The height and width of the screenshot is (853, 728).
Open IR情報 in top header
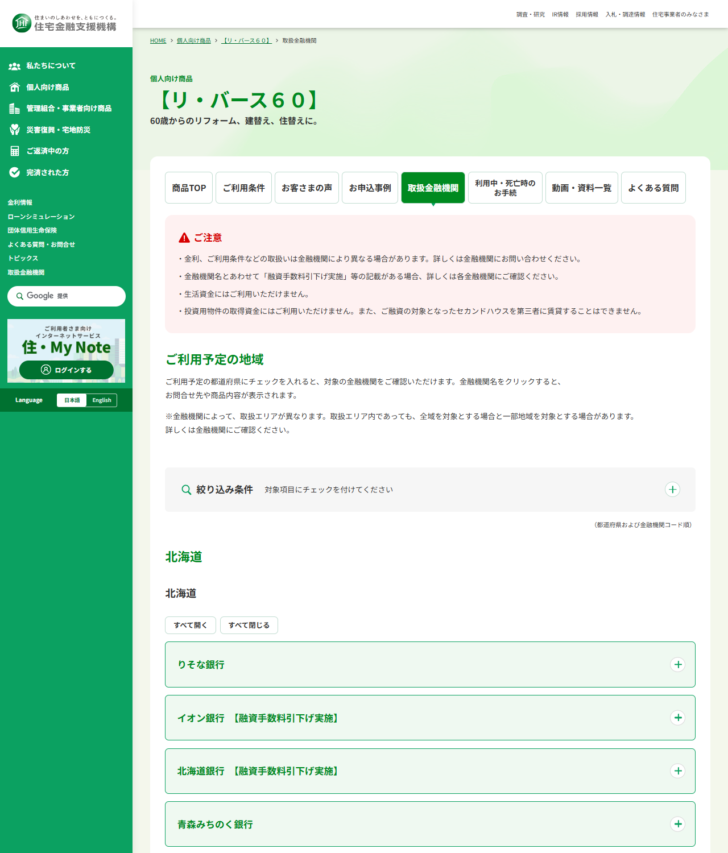tap(560, 15)
